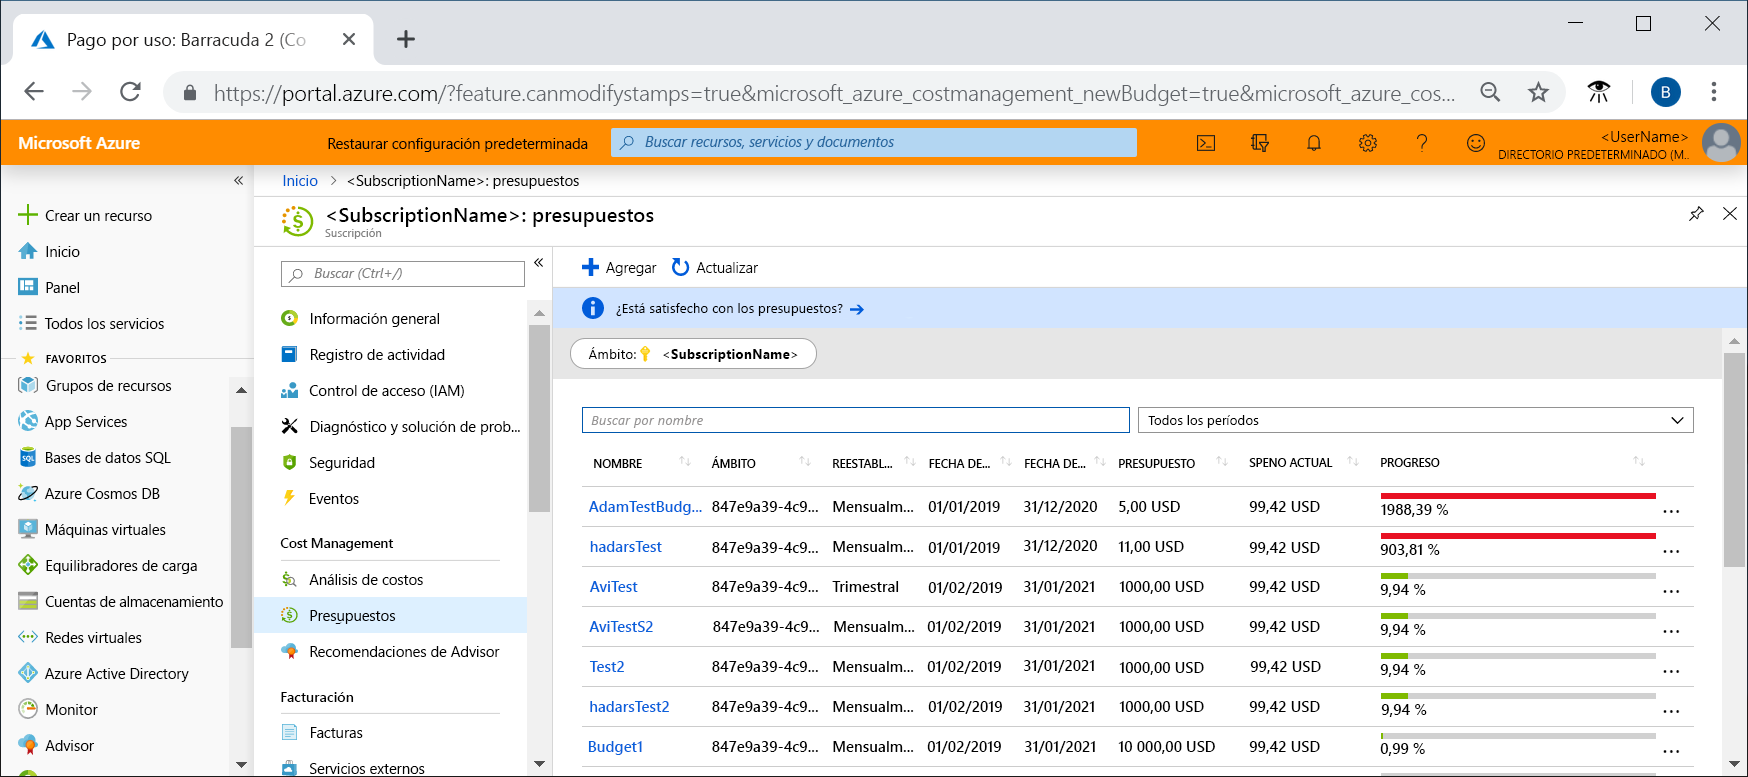The height and width of the screenshot is (777, 1748).
Task: Open directory and subscription filter icon
Action: [x=1260, y=143]
